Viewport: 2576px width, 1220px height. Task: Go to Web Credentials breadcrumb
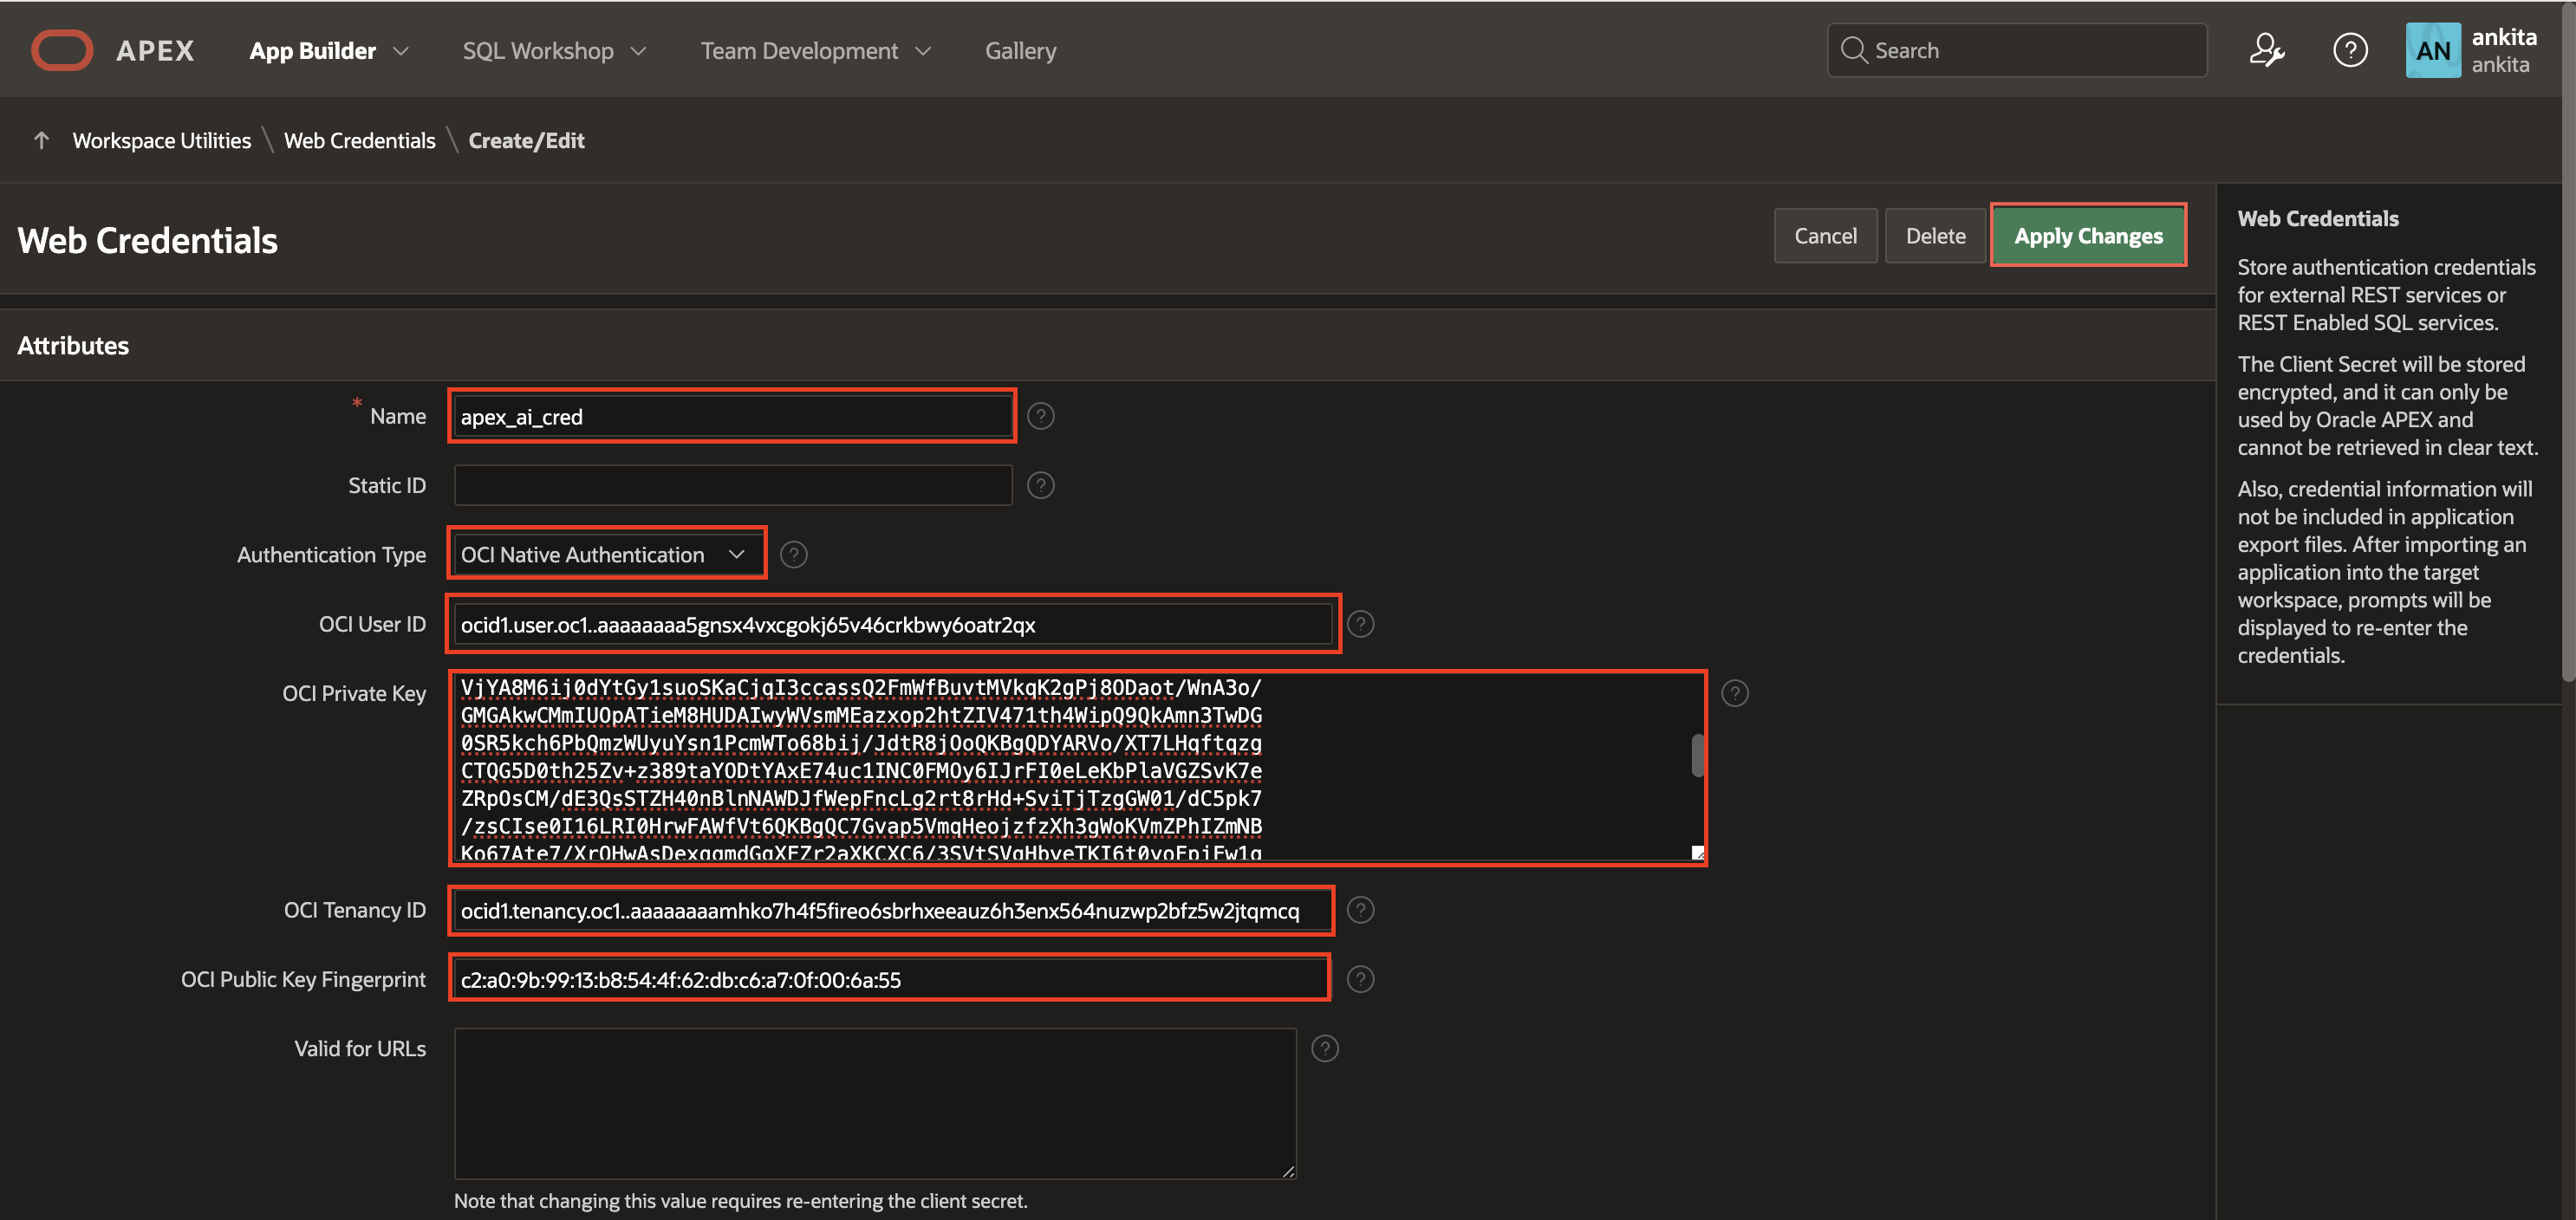tap(359, 140)
